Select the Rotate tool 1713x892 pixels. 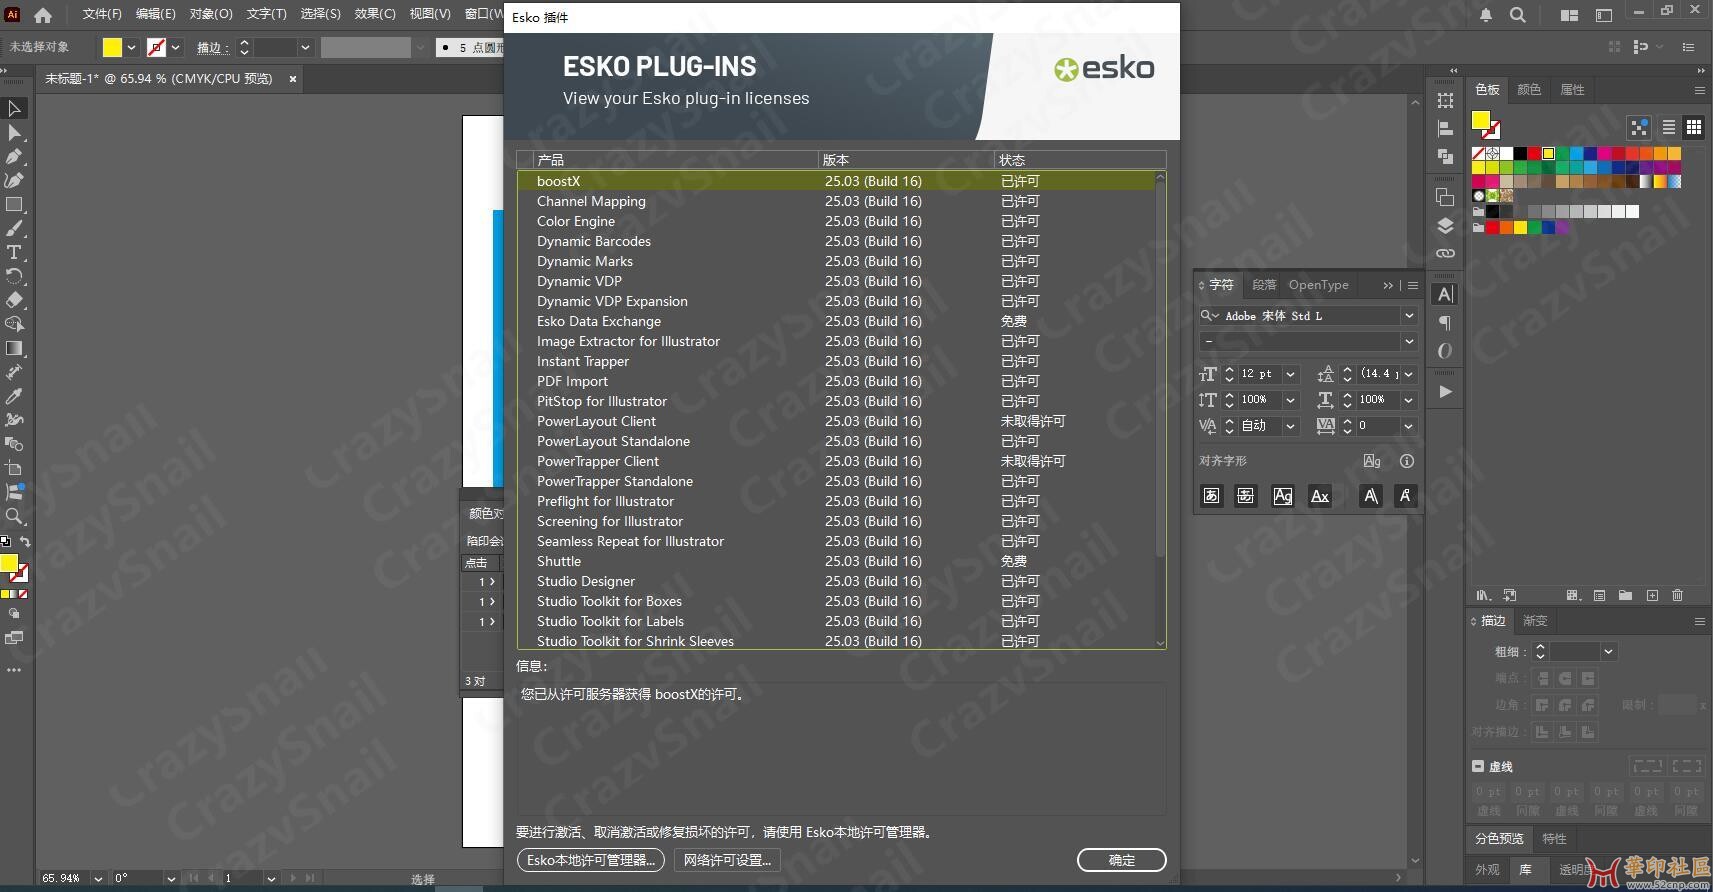[x=14, y=276]
